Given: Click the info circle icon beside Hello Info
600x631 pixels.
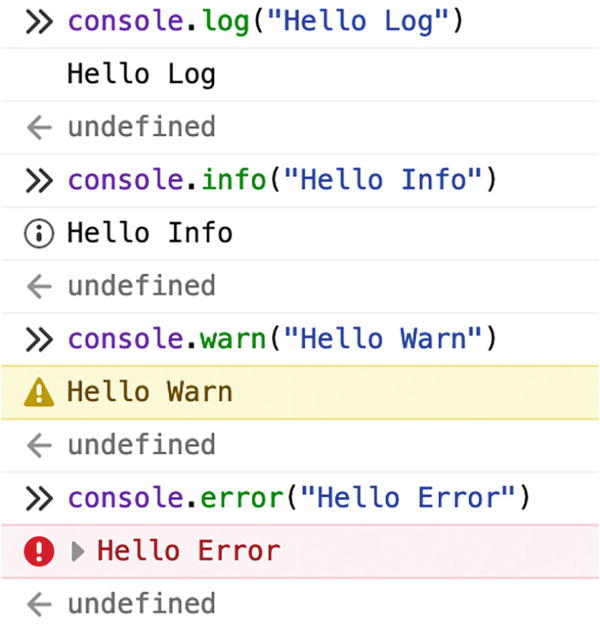Looking at the screenshot, I should [x=37, y=234].
